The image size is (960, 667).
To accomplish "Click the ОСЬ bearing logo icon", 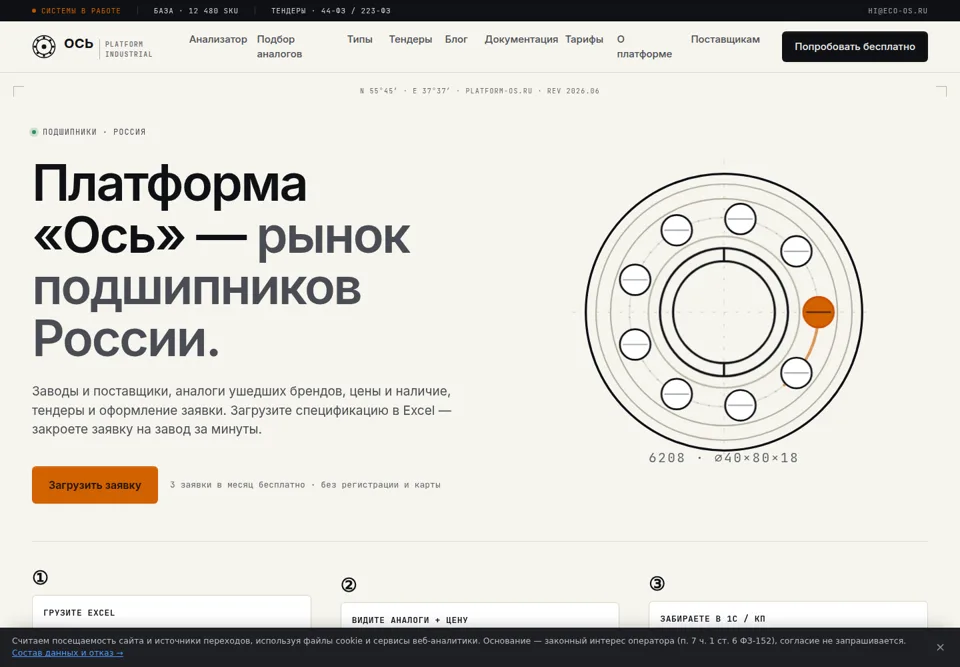I will click(x=44, y=47).
